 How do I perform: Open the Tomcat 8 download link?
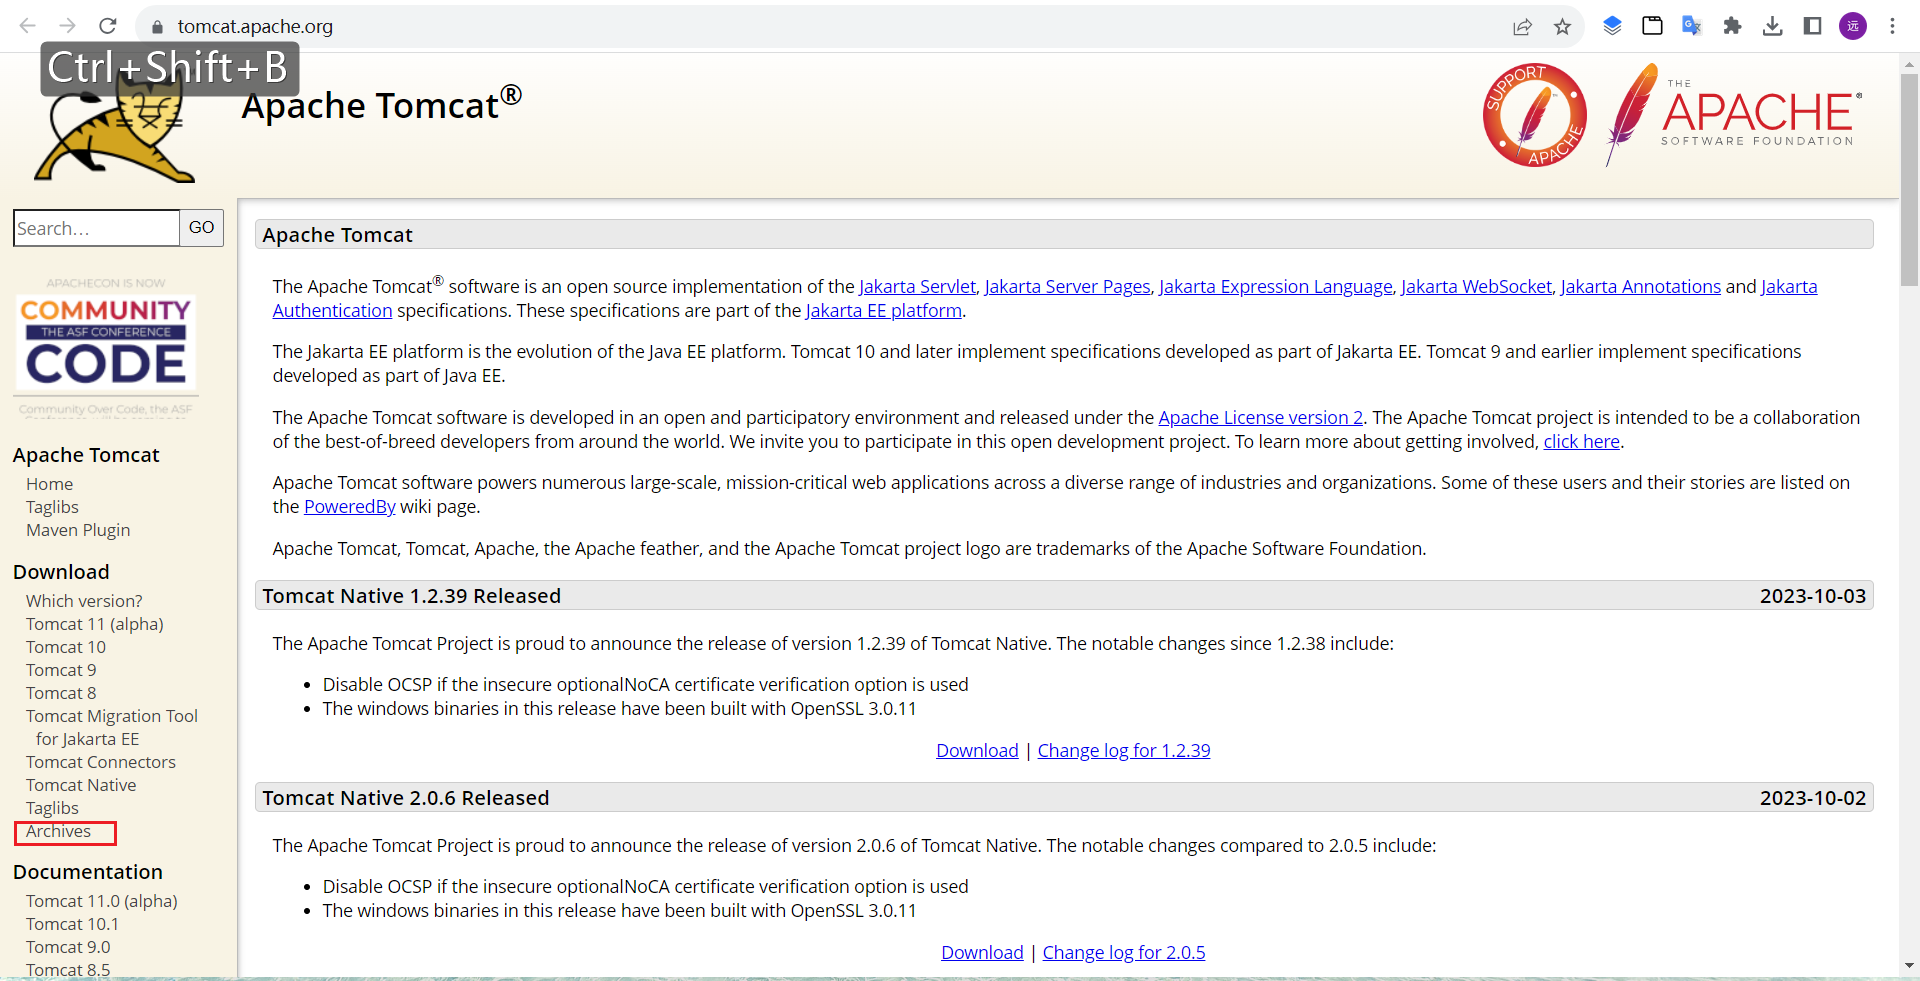click(x=61, y=693)
